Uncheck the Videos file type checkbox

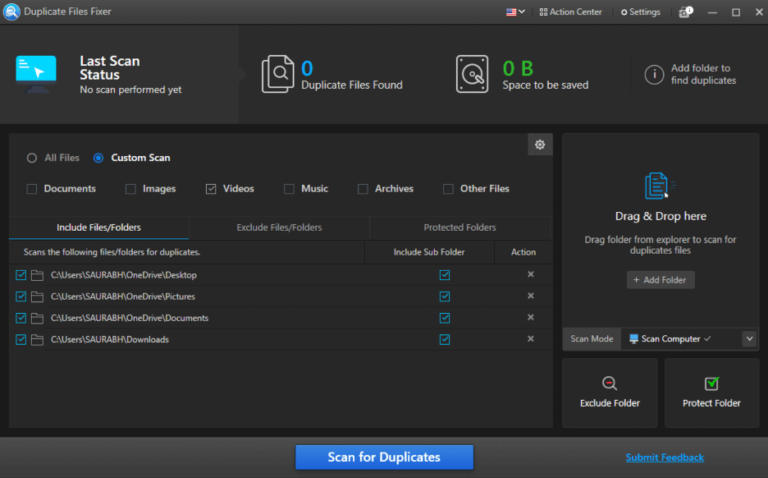(211, 189)
